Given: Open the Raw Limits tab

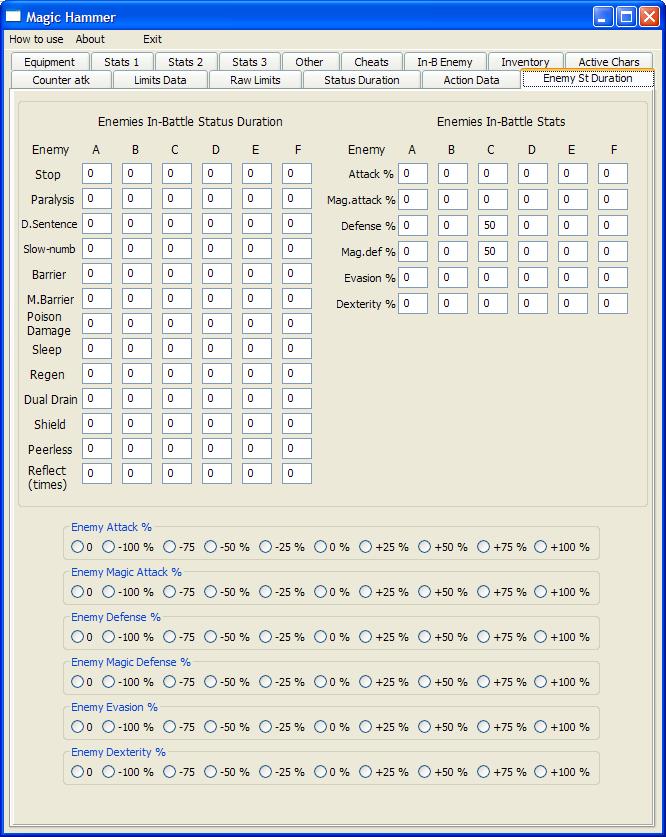Looking at the screenshot, I should [x=255, y=80].
